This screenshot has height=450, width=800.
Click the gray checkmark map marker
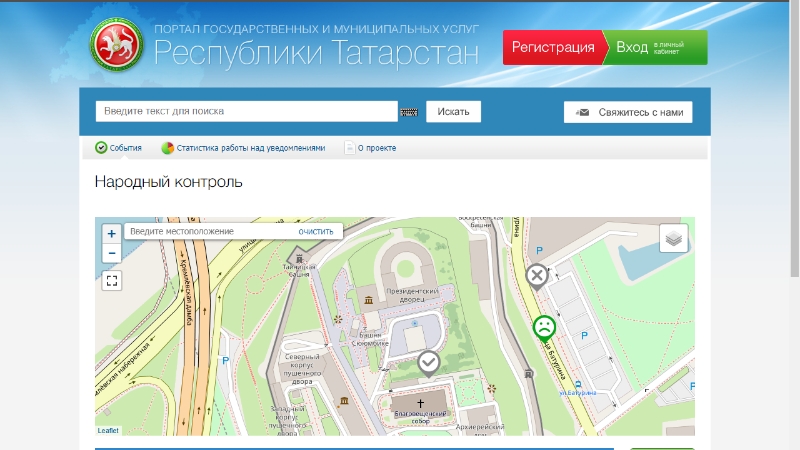point(428,361)
